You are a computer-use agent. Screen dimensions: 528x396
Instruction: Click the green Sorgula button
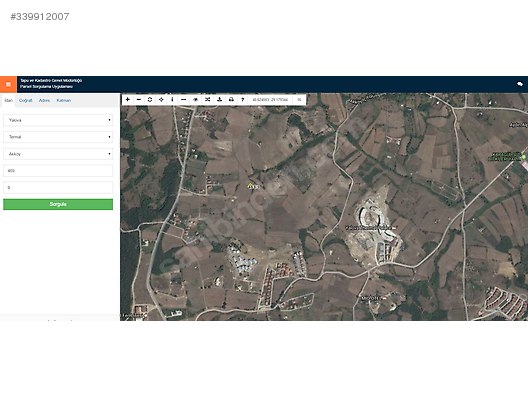[58, 204]
